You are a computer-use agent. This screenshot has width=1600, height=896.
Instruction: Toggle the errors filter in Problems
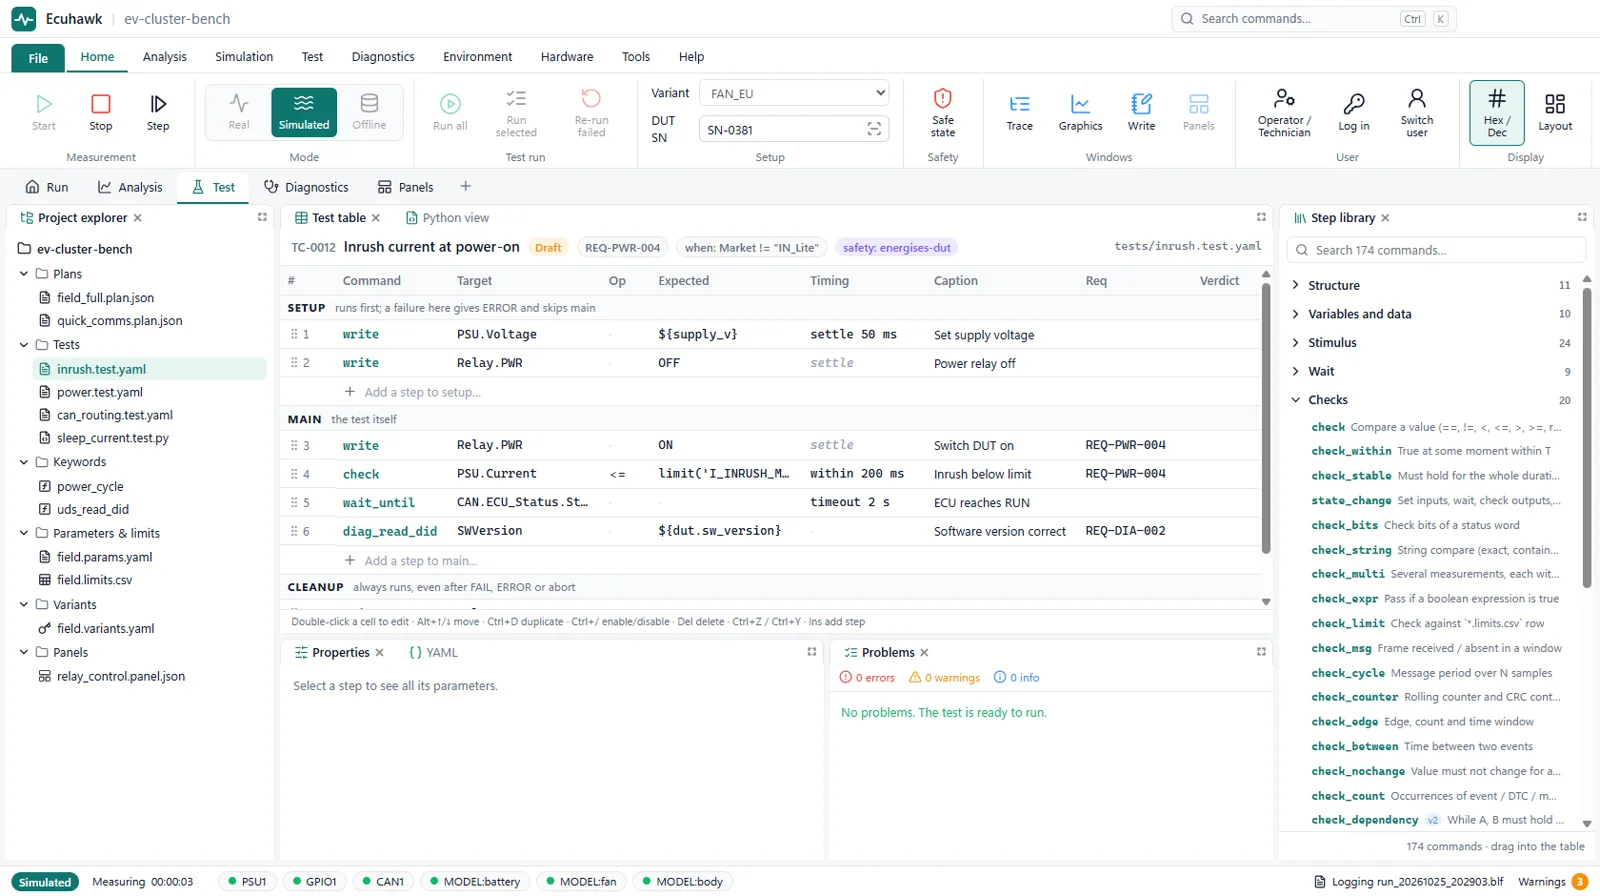click(867, 678)
